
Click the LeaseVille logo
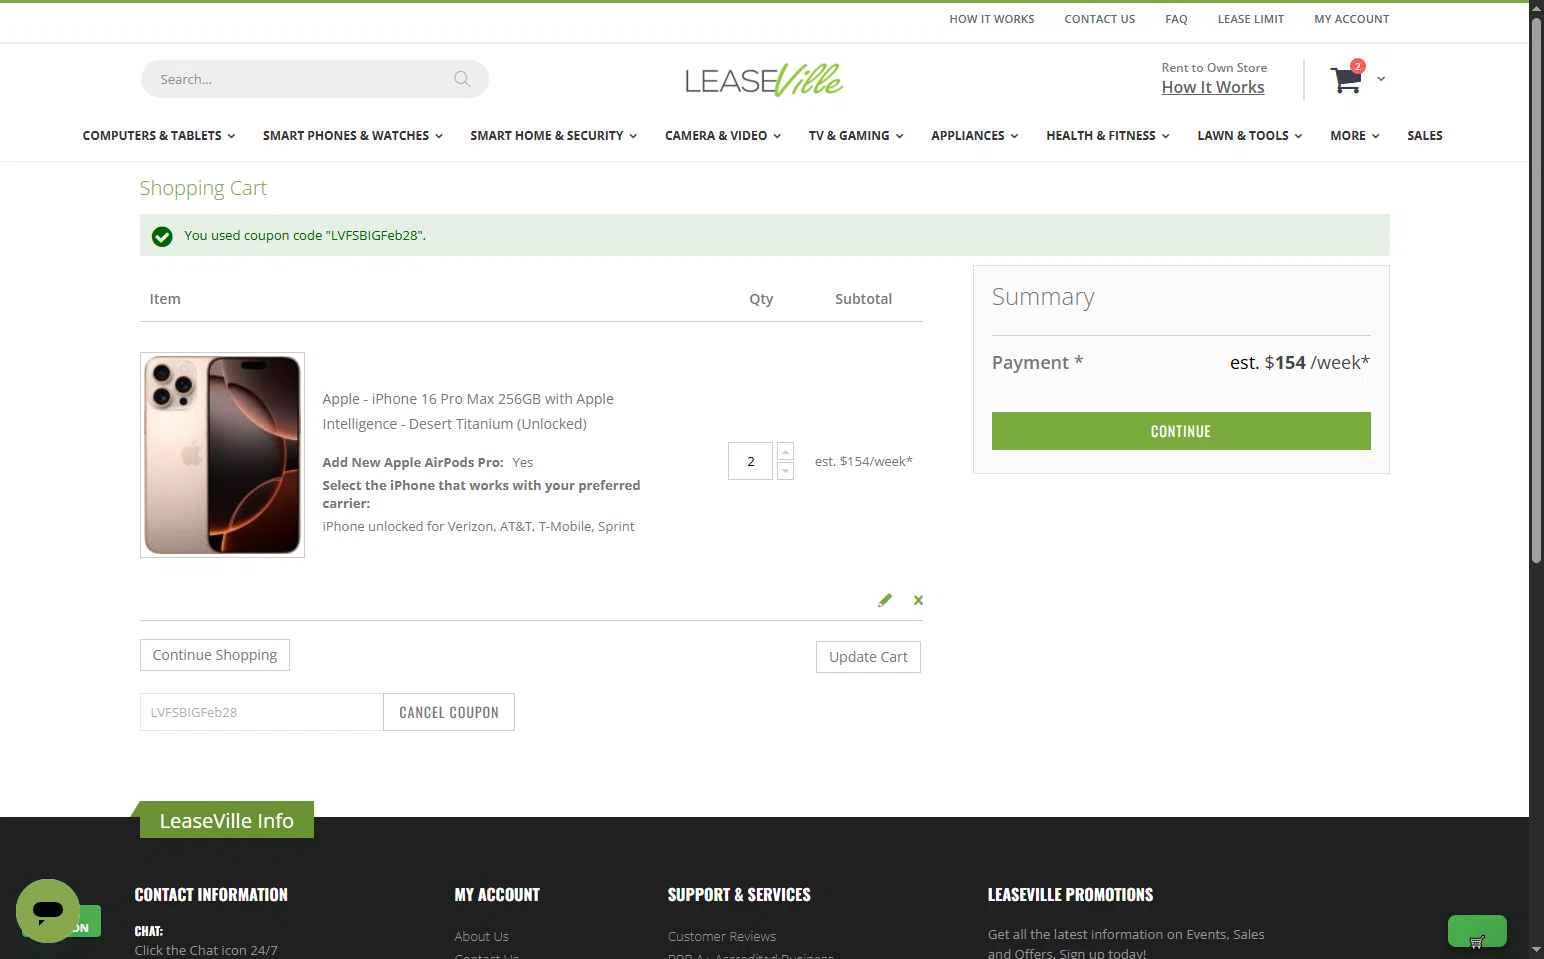point(764,79)
